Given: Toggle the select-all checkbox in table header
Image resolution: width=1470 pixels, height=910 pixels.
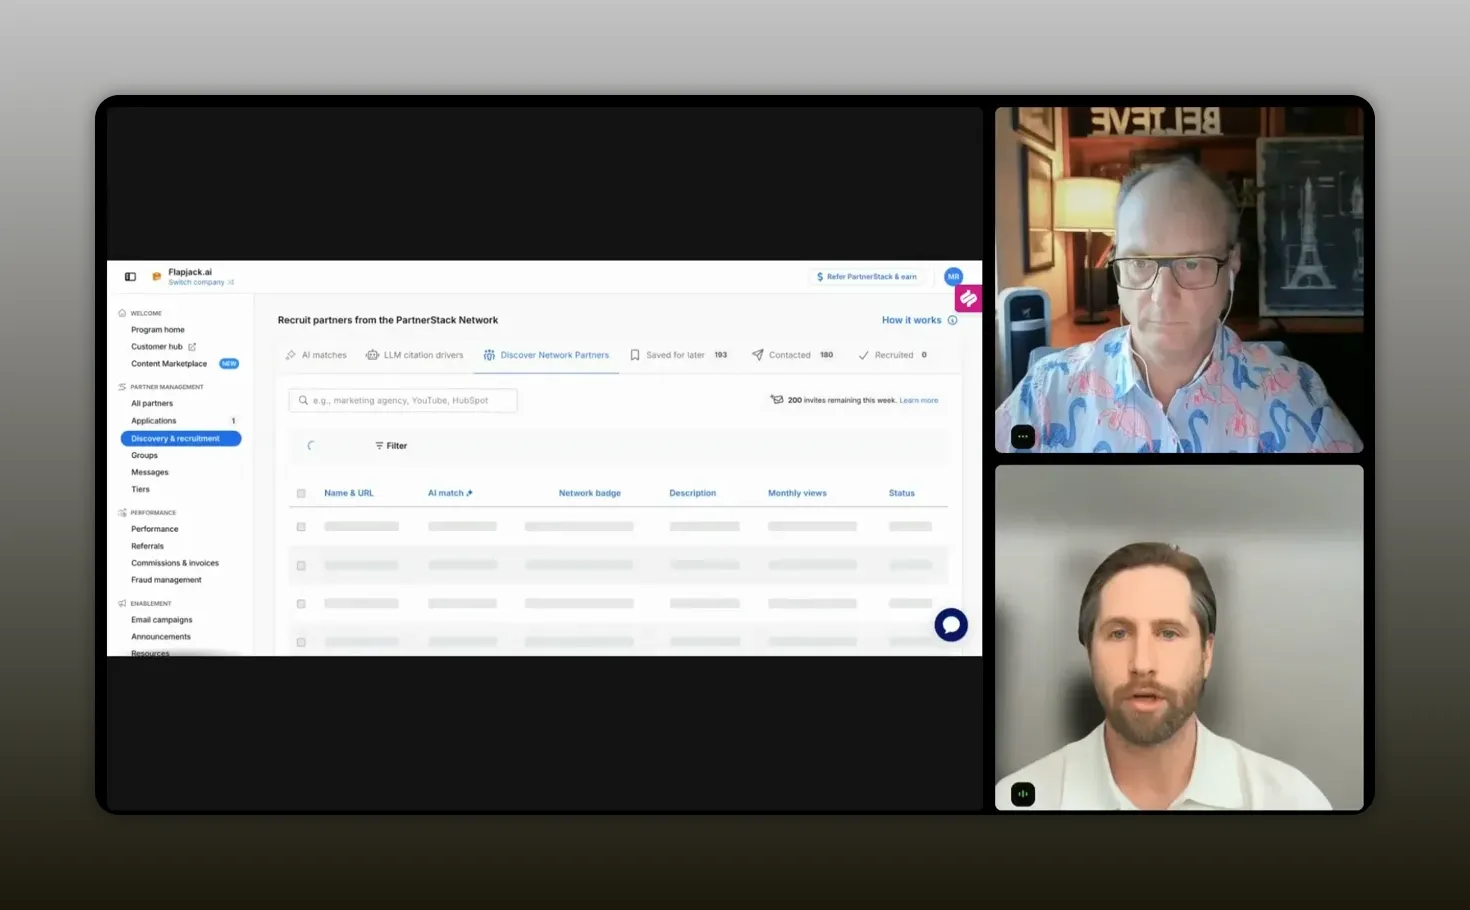Looking at the screenshot, I should click(x=301, y=493).
